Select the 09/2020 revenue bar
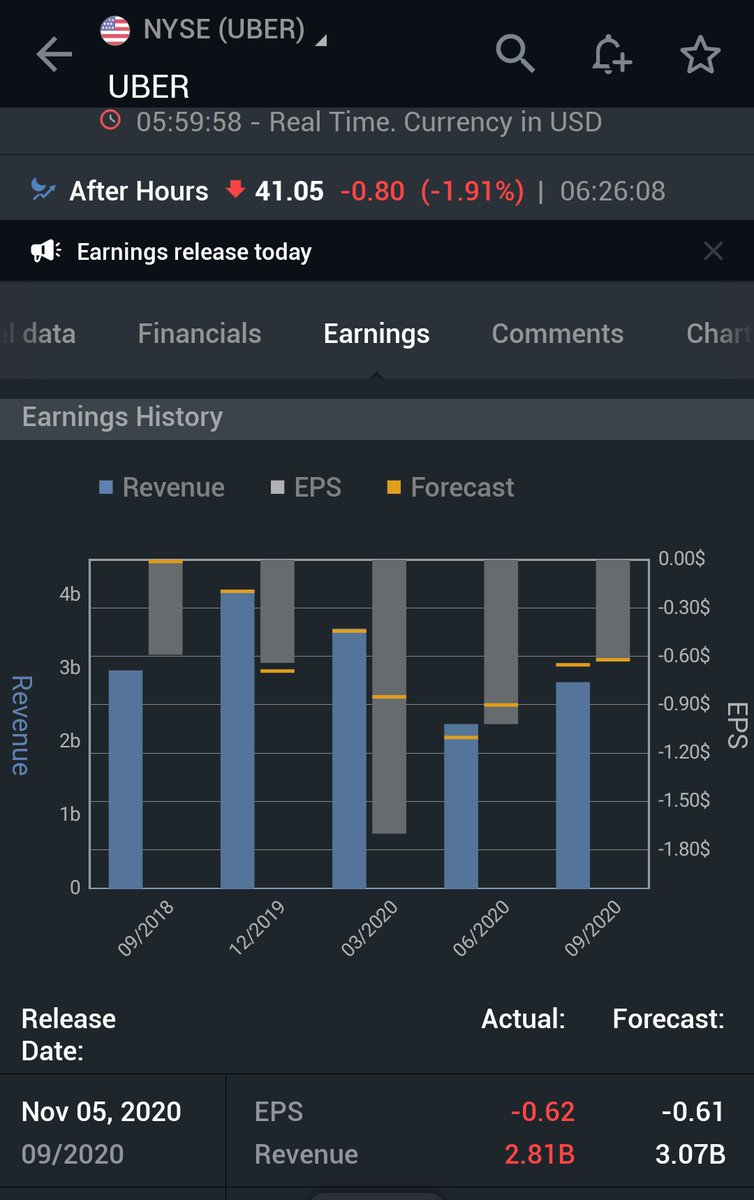The width and height of the screenshot is (754, 1200). (x=573, y=785)
